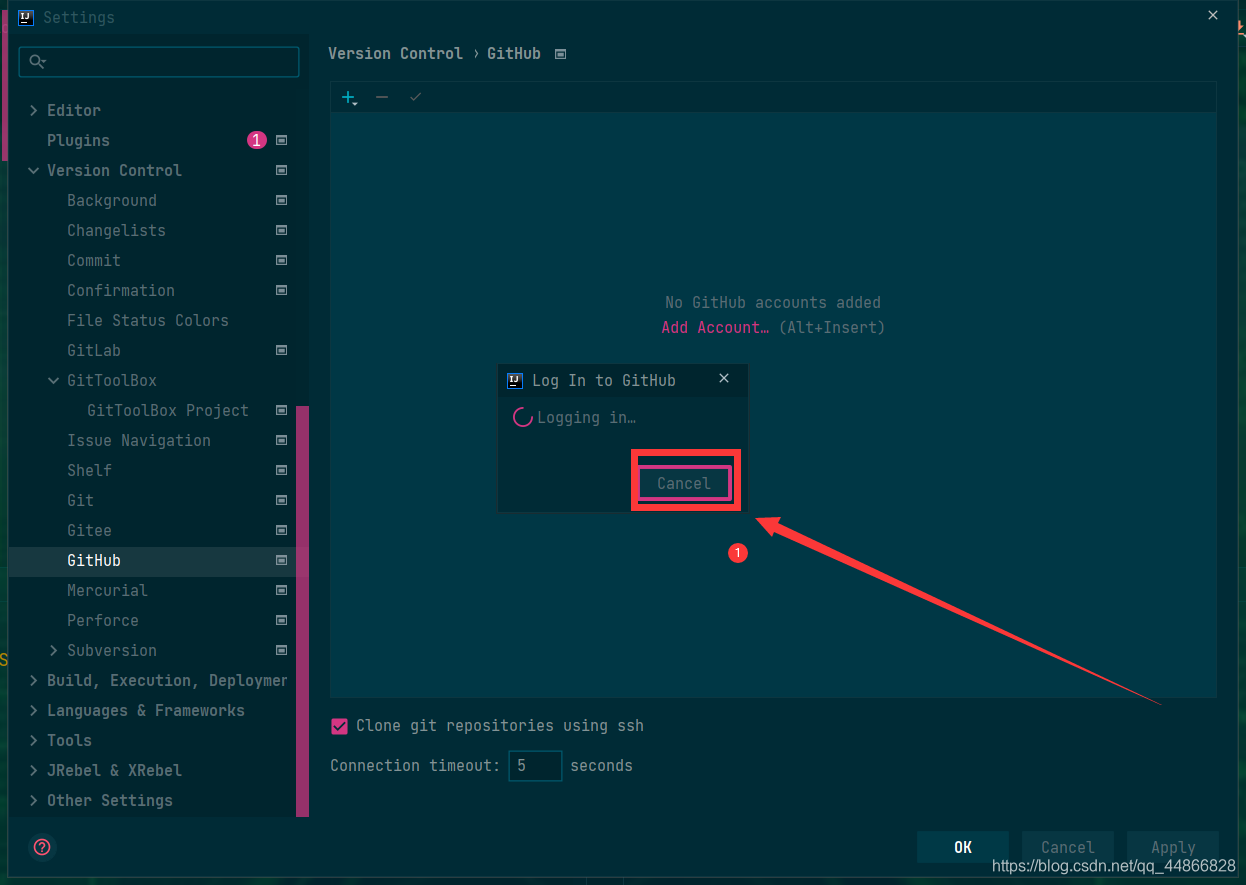1246x885 pixels.
Task: Collapse the GitToolBox node
Action: click(54, 380)
